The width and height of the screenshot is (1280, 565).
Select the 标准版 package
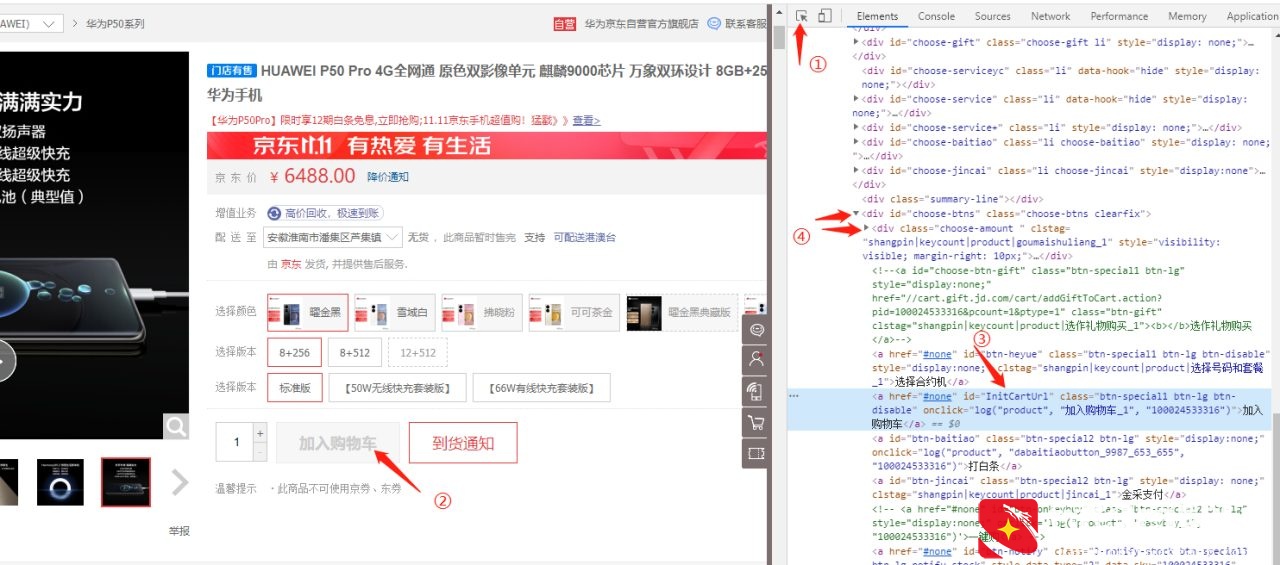(x=294, y=388)
